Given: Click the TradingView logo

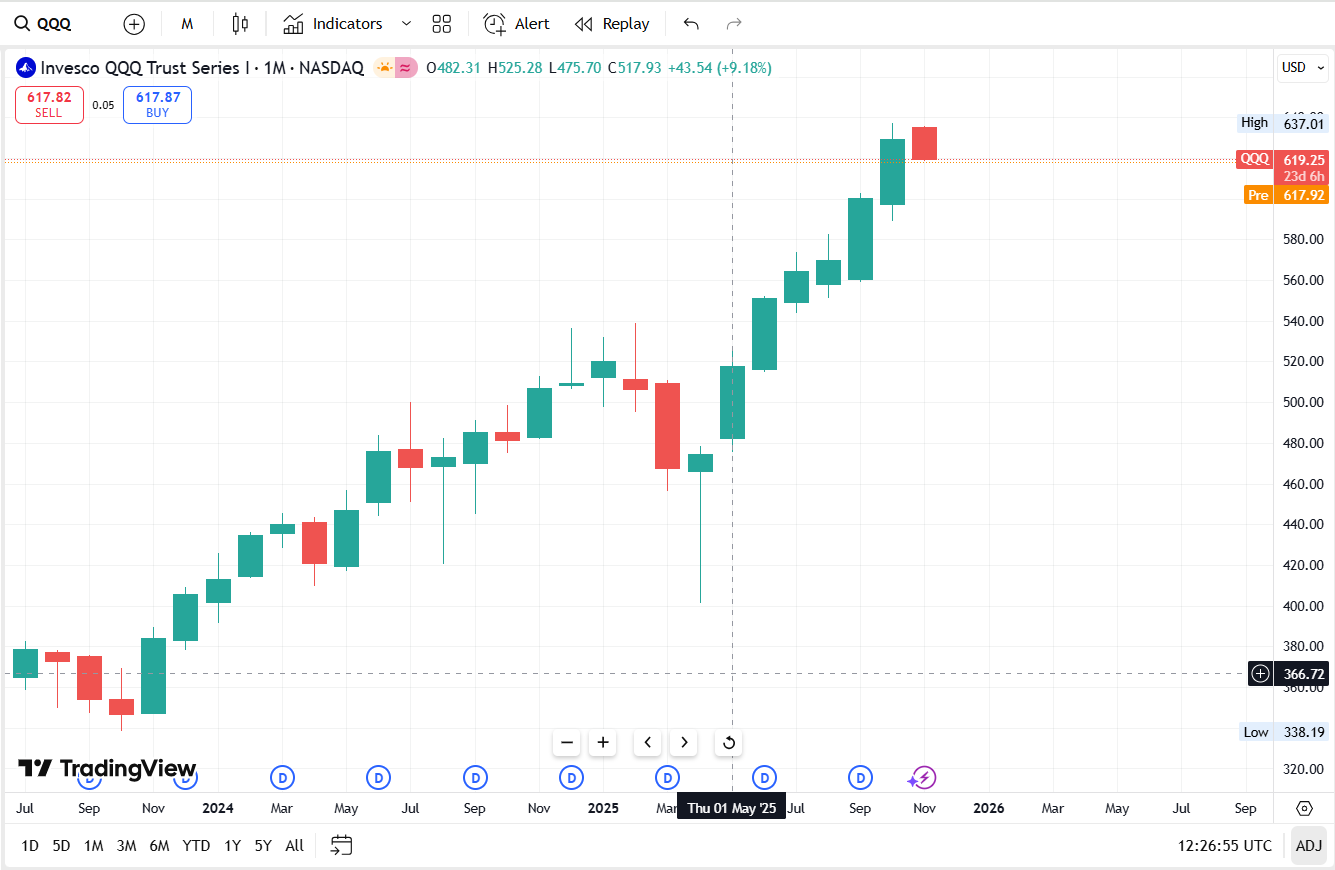Looking at the screenshot, I should pos(107,769).
